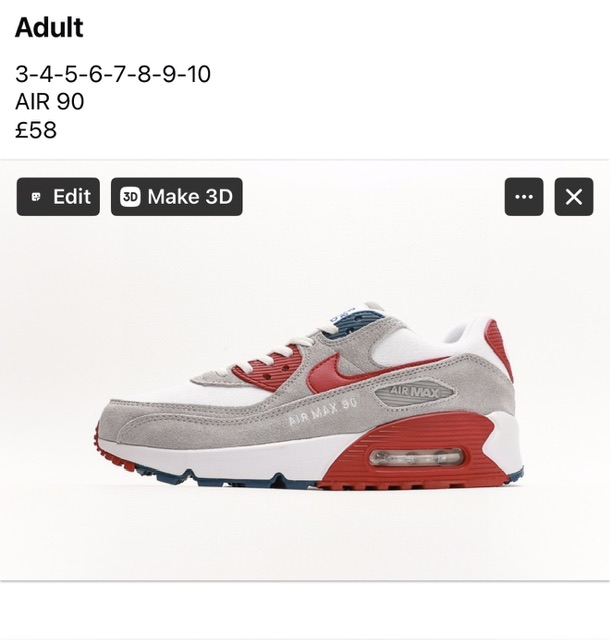Click the Edit label to edit the photo

point(72,197)
